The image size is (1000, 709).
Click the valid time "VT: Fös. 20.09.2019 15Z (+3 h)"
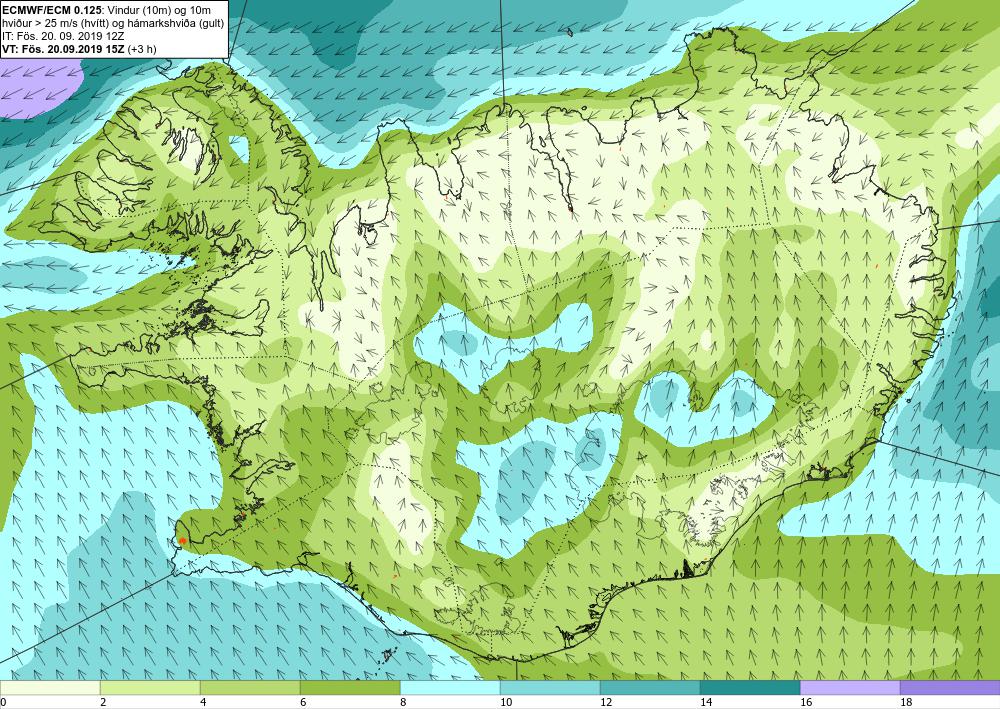click(x=79, y=48)
